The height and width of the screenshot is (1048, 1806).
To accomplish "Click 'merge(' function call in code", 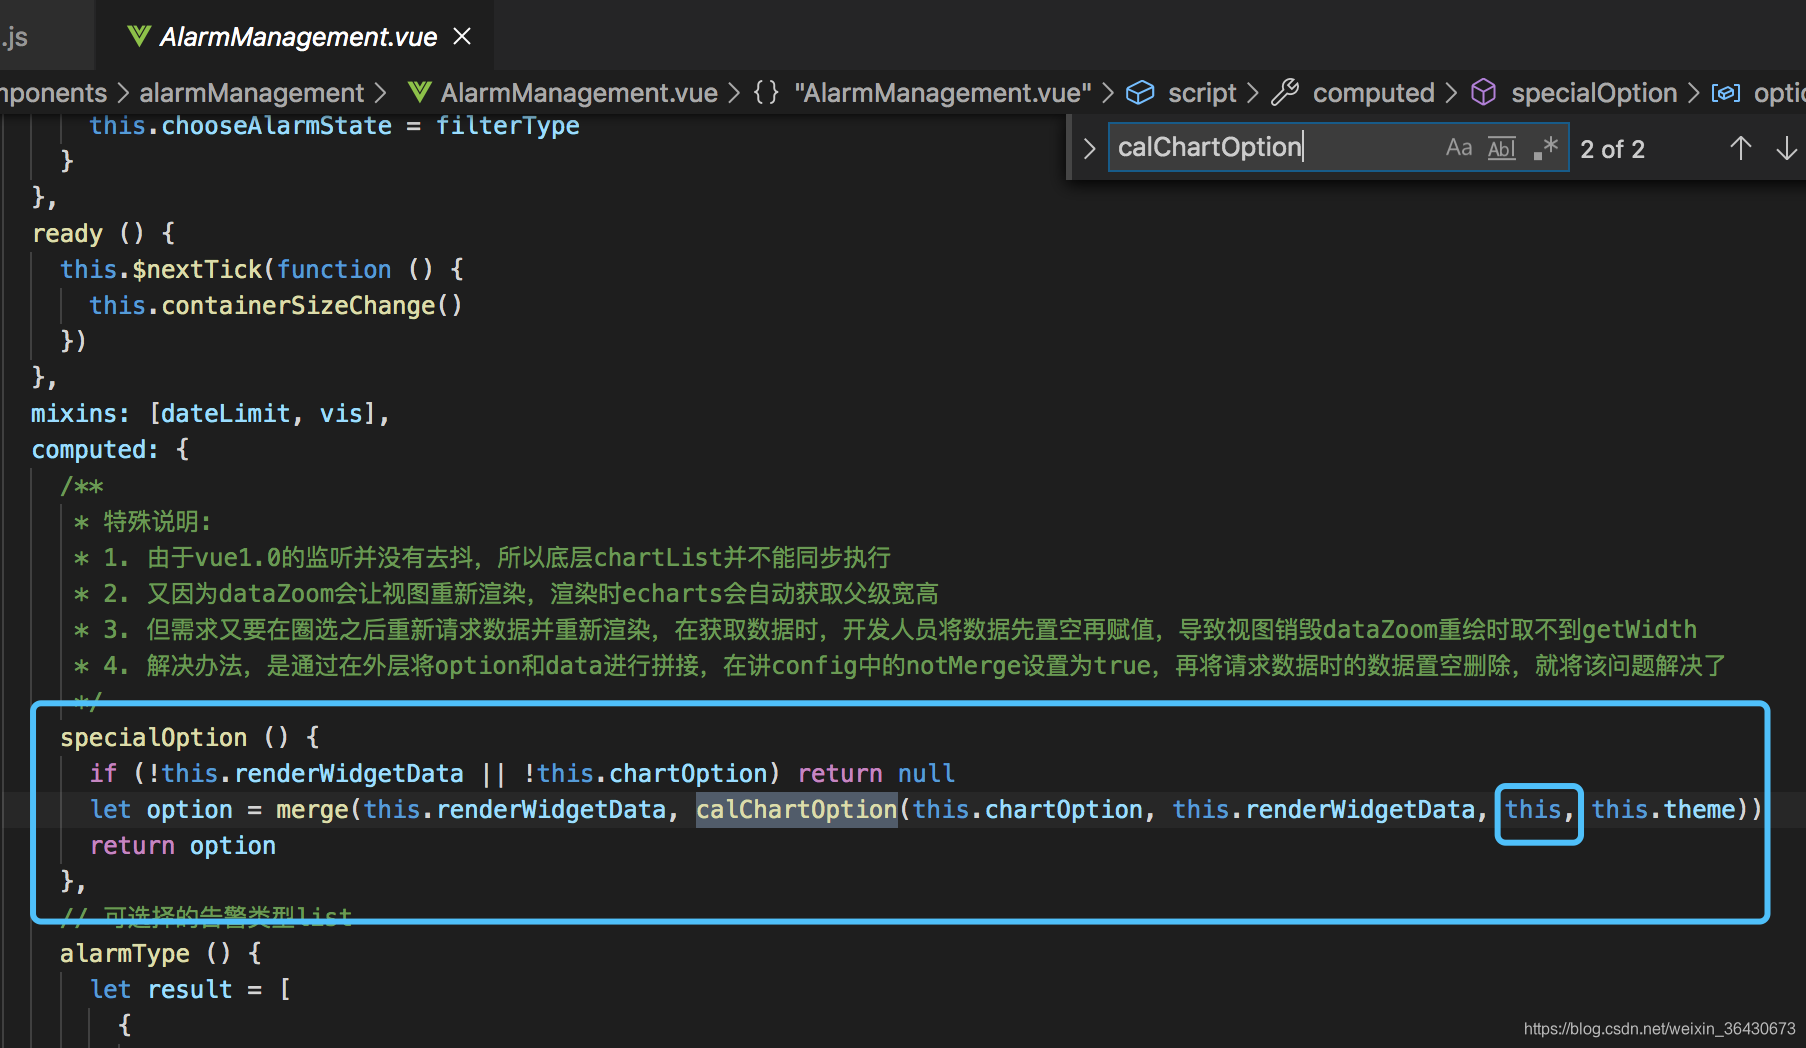I will (318, 809).
